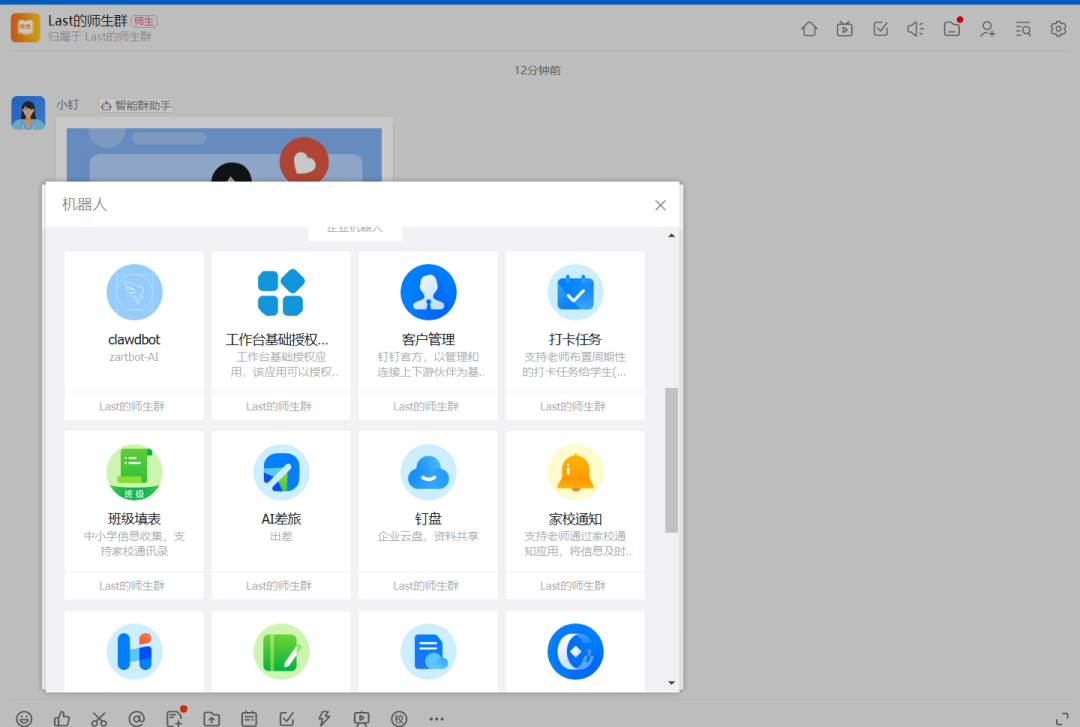1080x727 pixels.
Task: Pick the 家校通知 bell icon
Action: tap(575, 472)
